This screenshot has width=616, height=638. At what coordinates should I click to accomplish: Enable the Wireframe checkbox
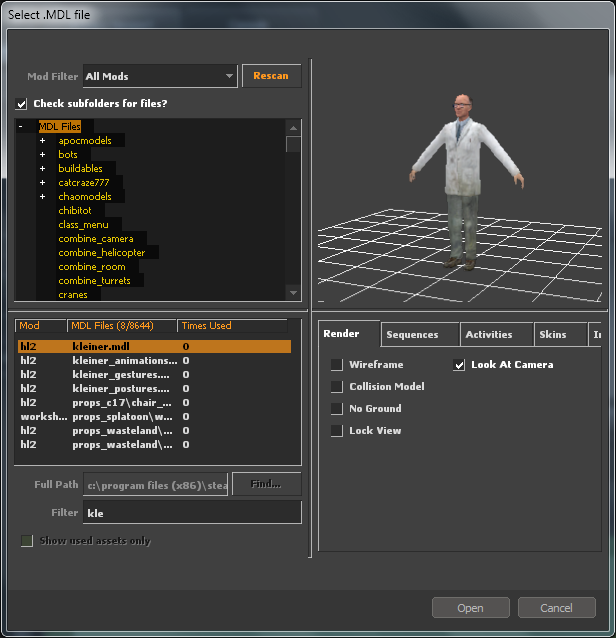tap(337, 365)
